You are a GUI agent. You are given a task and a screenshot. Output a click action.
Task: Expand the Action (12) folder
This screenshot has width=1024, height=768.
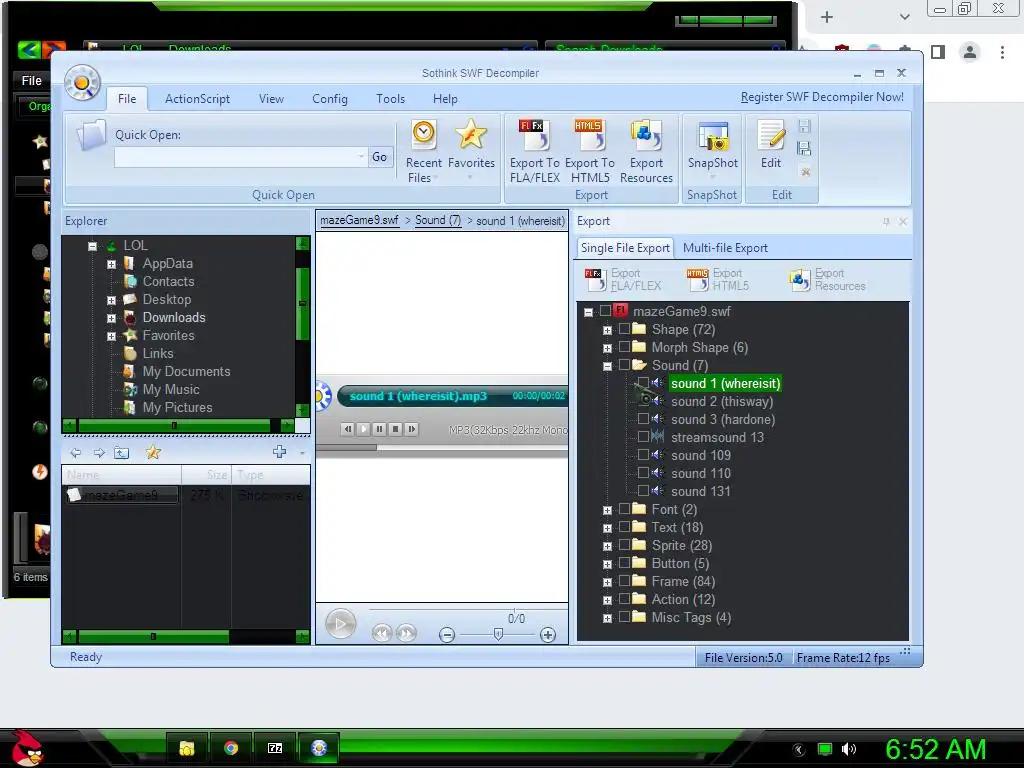(607, 600)
